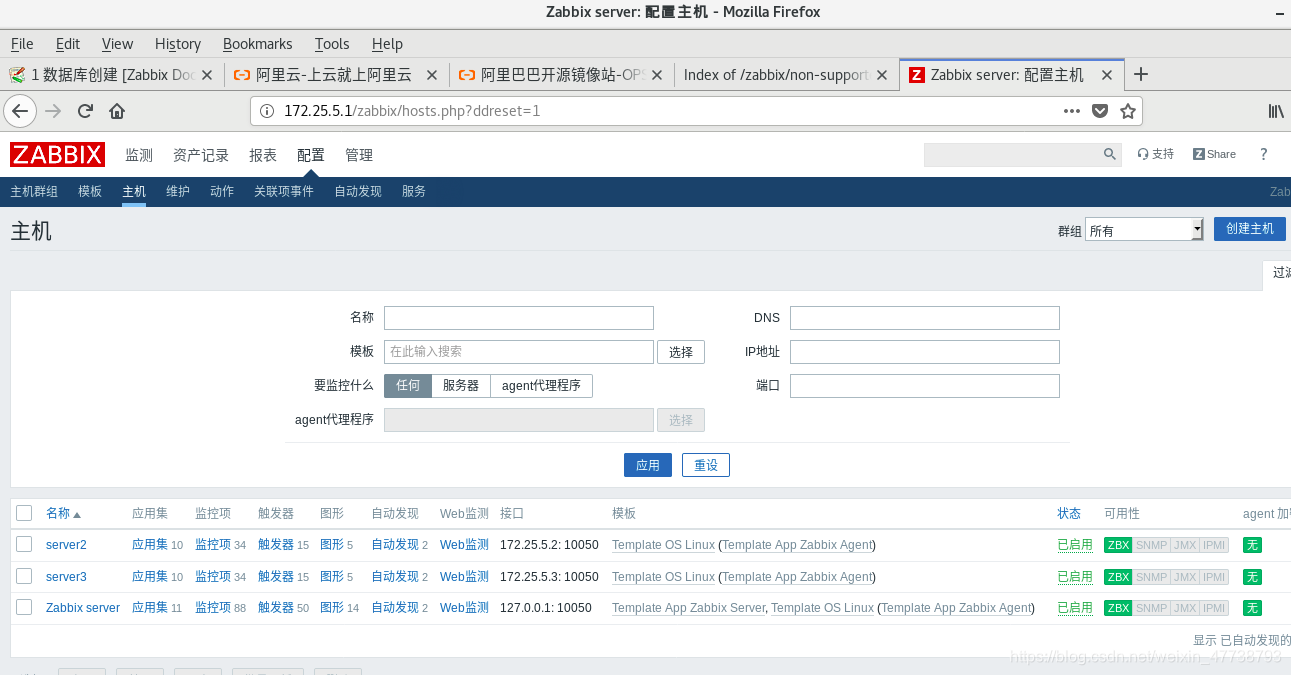Open the 监测 top menu
The height and width of the screenshot is (675, 1291).
[139, 155]
